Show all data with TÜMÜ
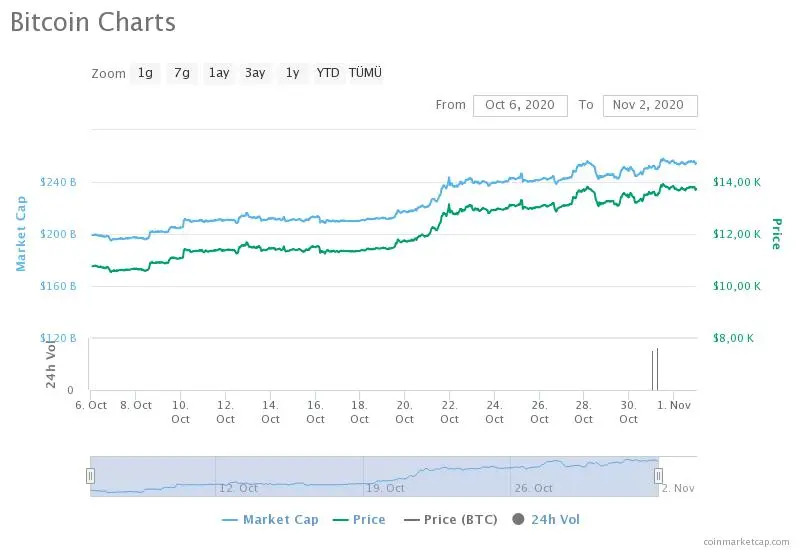Screen dimensions: 800x550 [365, 73]
